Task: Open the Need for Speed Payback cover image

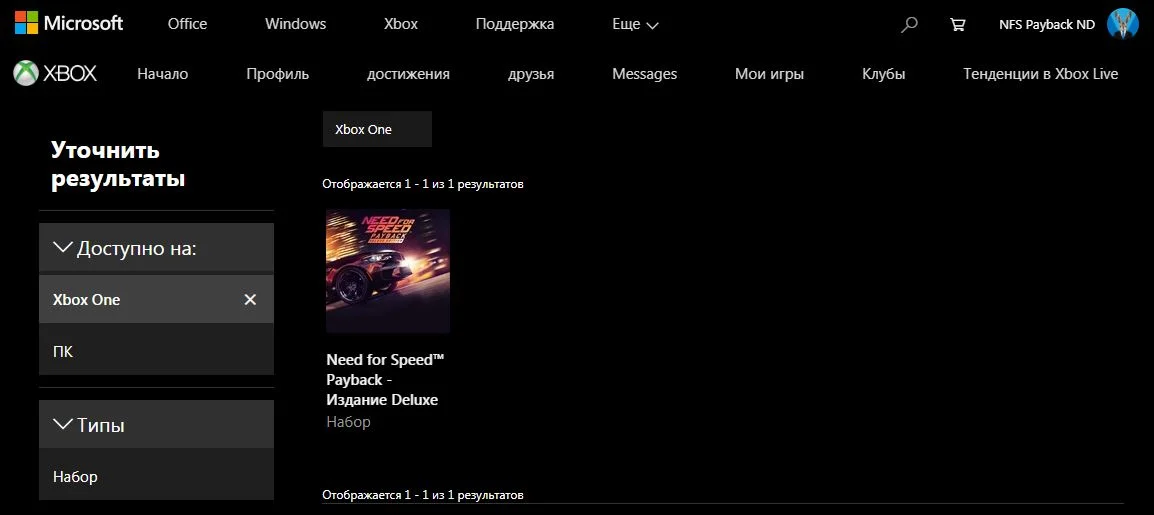Action: (x=388, y=271)
